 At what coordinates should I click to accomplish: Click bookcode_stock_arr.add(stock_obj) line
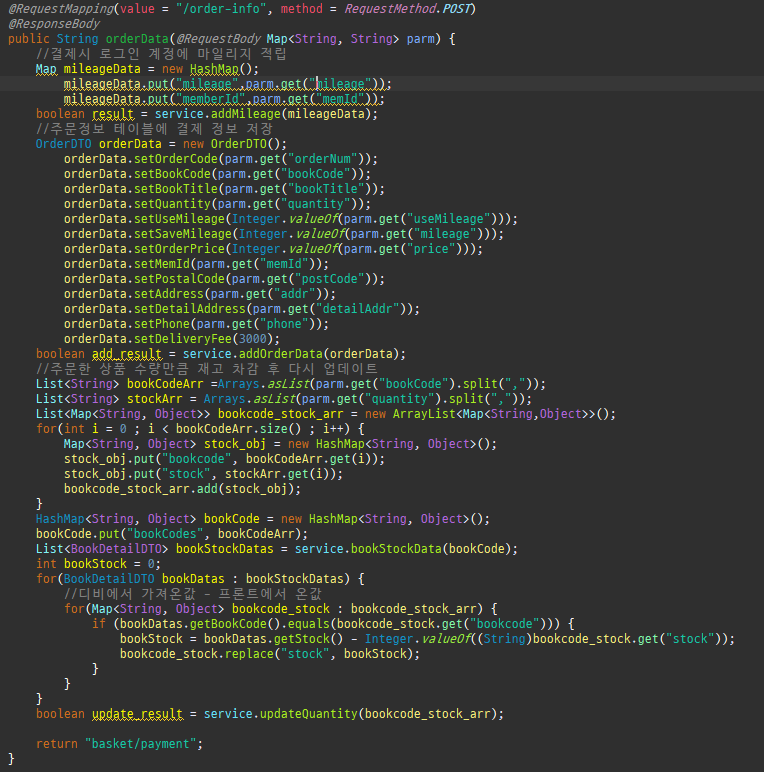(182, 489)
